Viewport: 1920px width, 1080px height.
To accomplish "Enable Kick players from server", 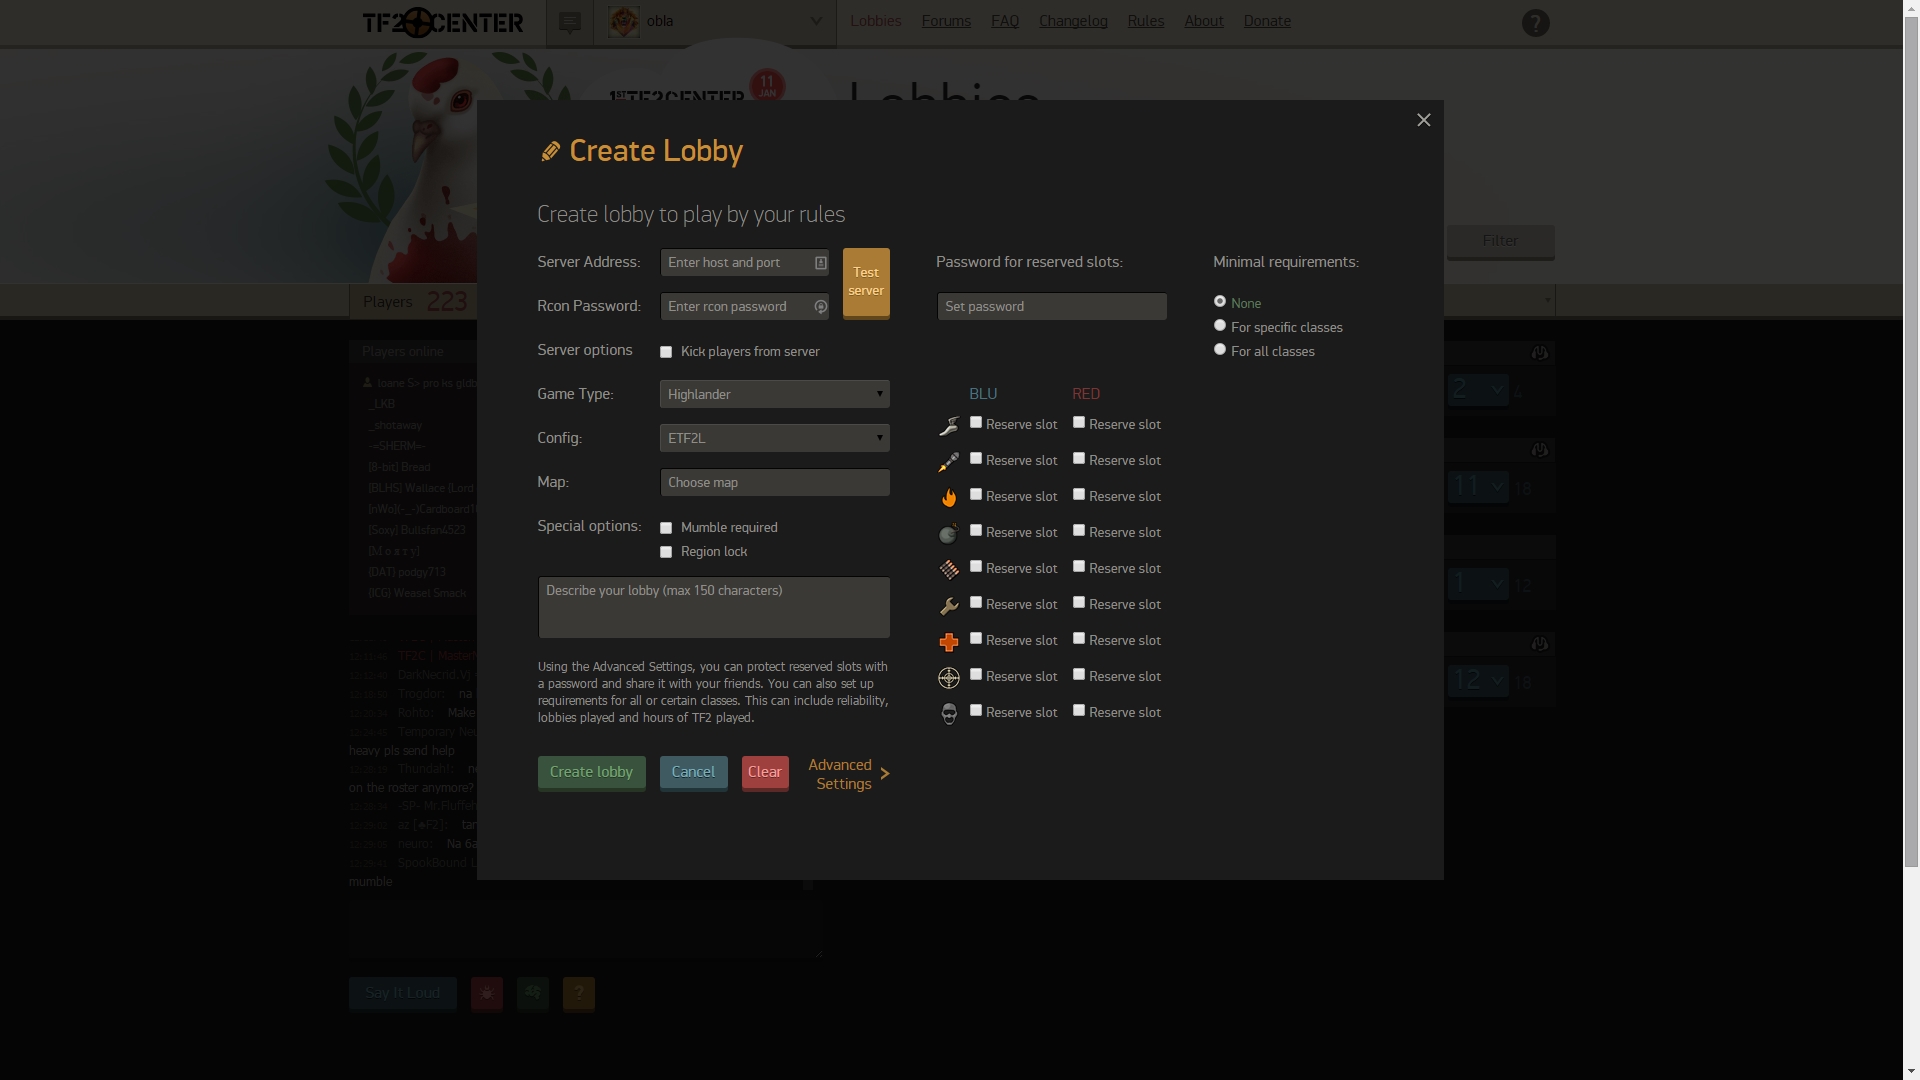I will pos(666,352).
